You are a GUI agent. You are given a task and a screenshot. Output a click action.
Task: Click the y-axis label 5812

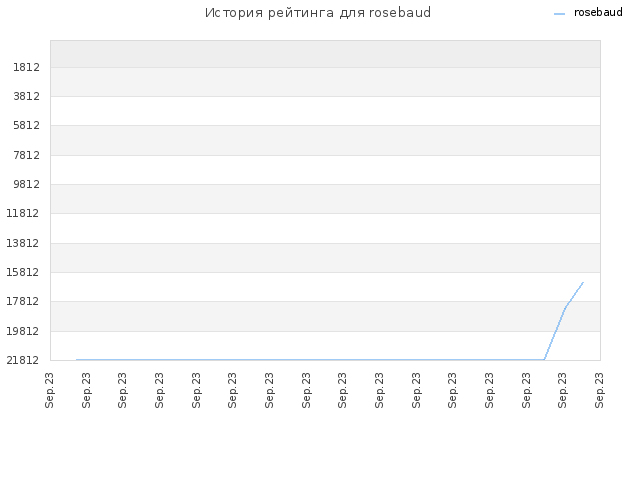tap(27, 125)
